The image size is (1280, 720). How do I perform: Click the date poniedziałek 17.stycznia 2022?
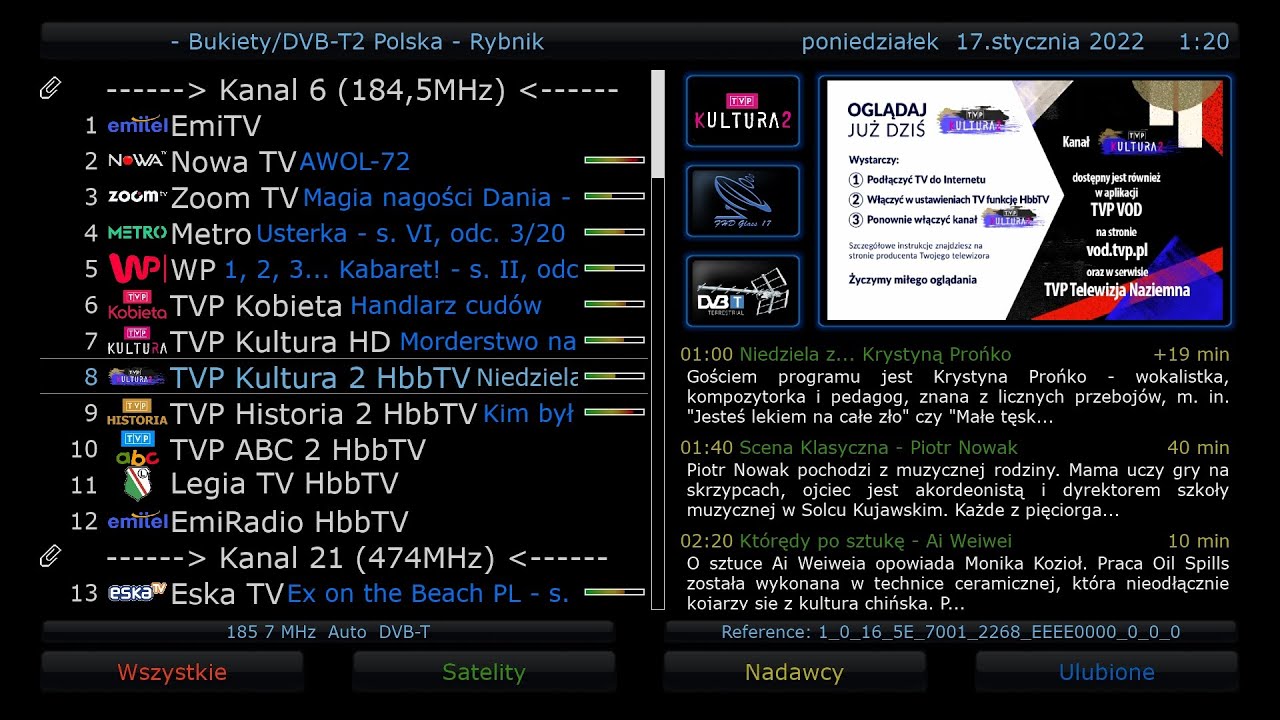coord(973,42)
